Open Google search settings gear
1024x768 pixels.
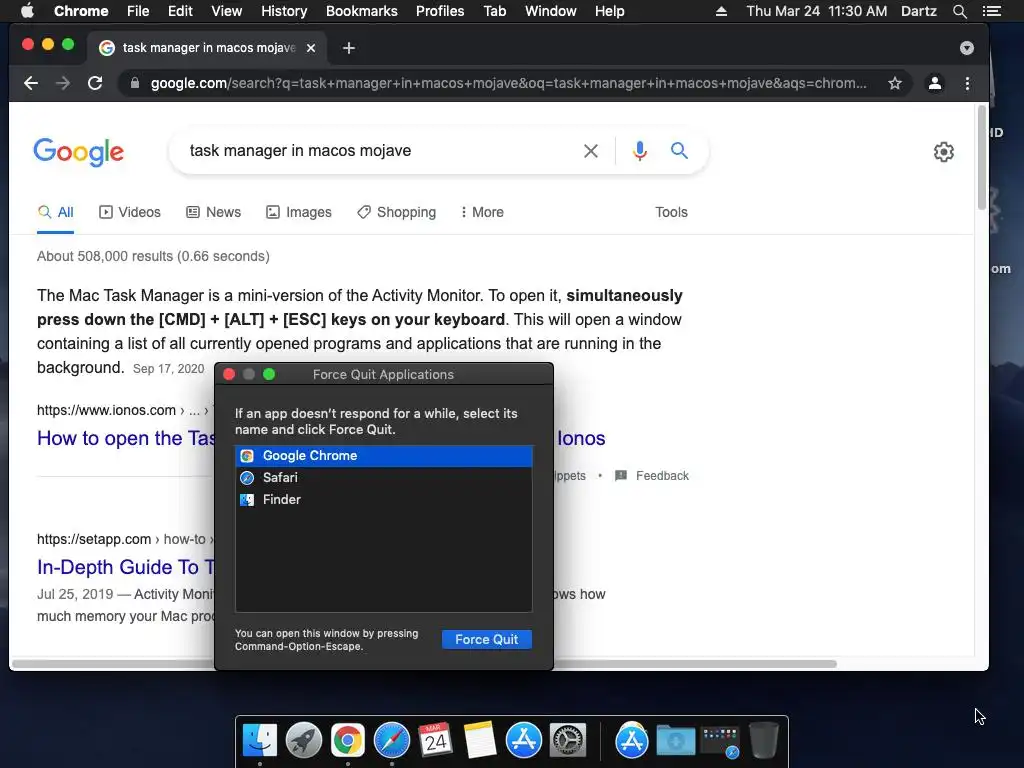tap(944, 152)
